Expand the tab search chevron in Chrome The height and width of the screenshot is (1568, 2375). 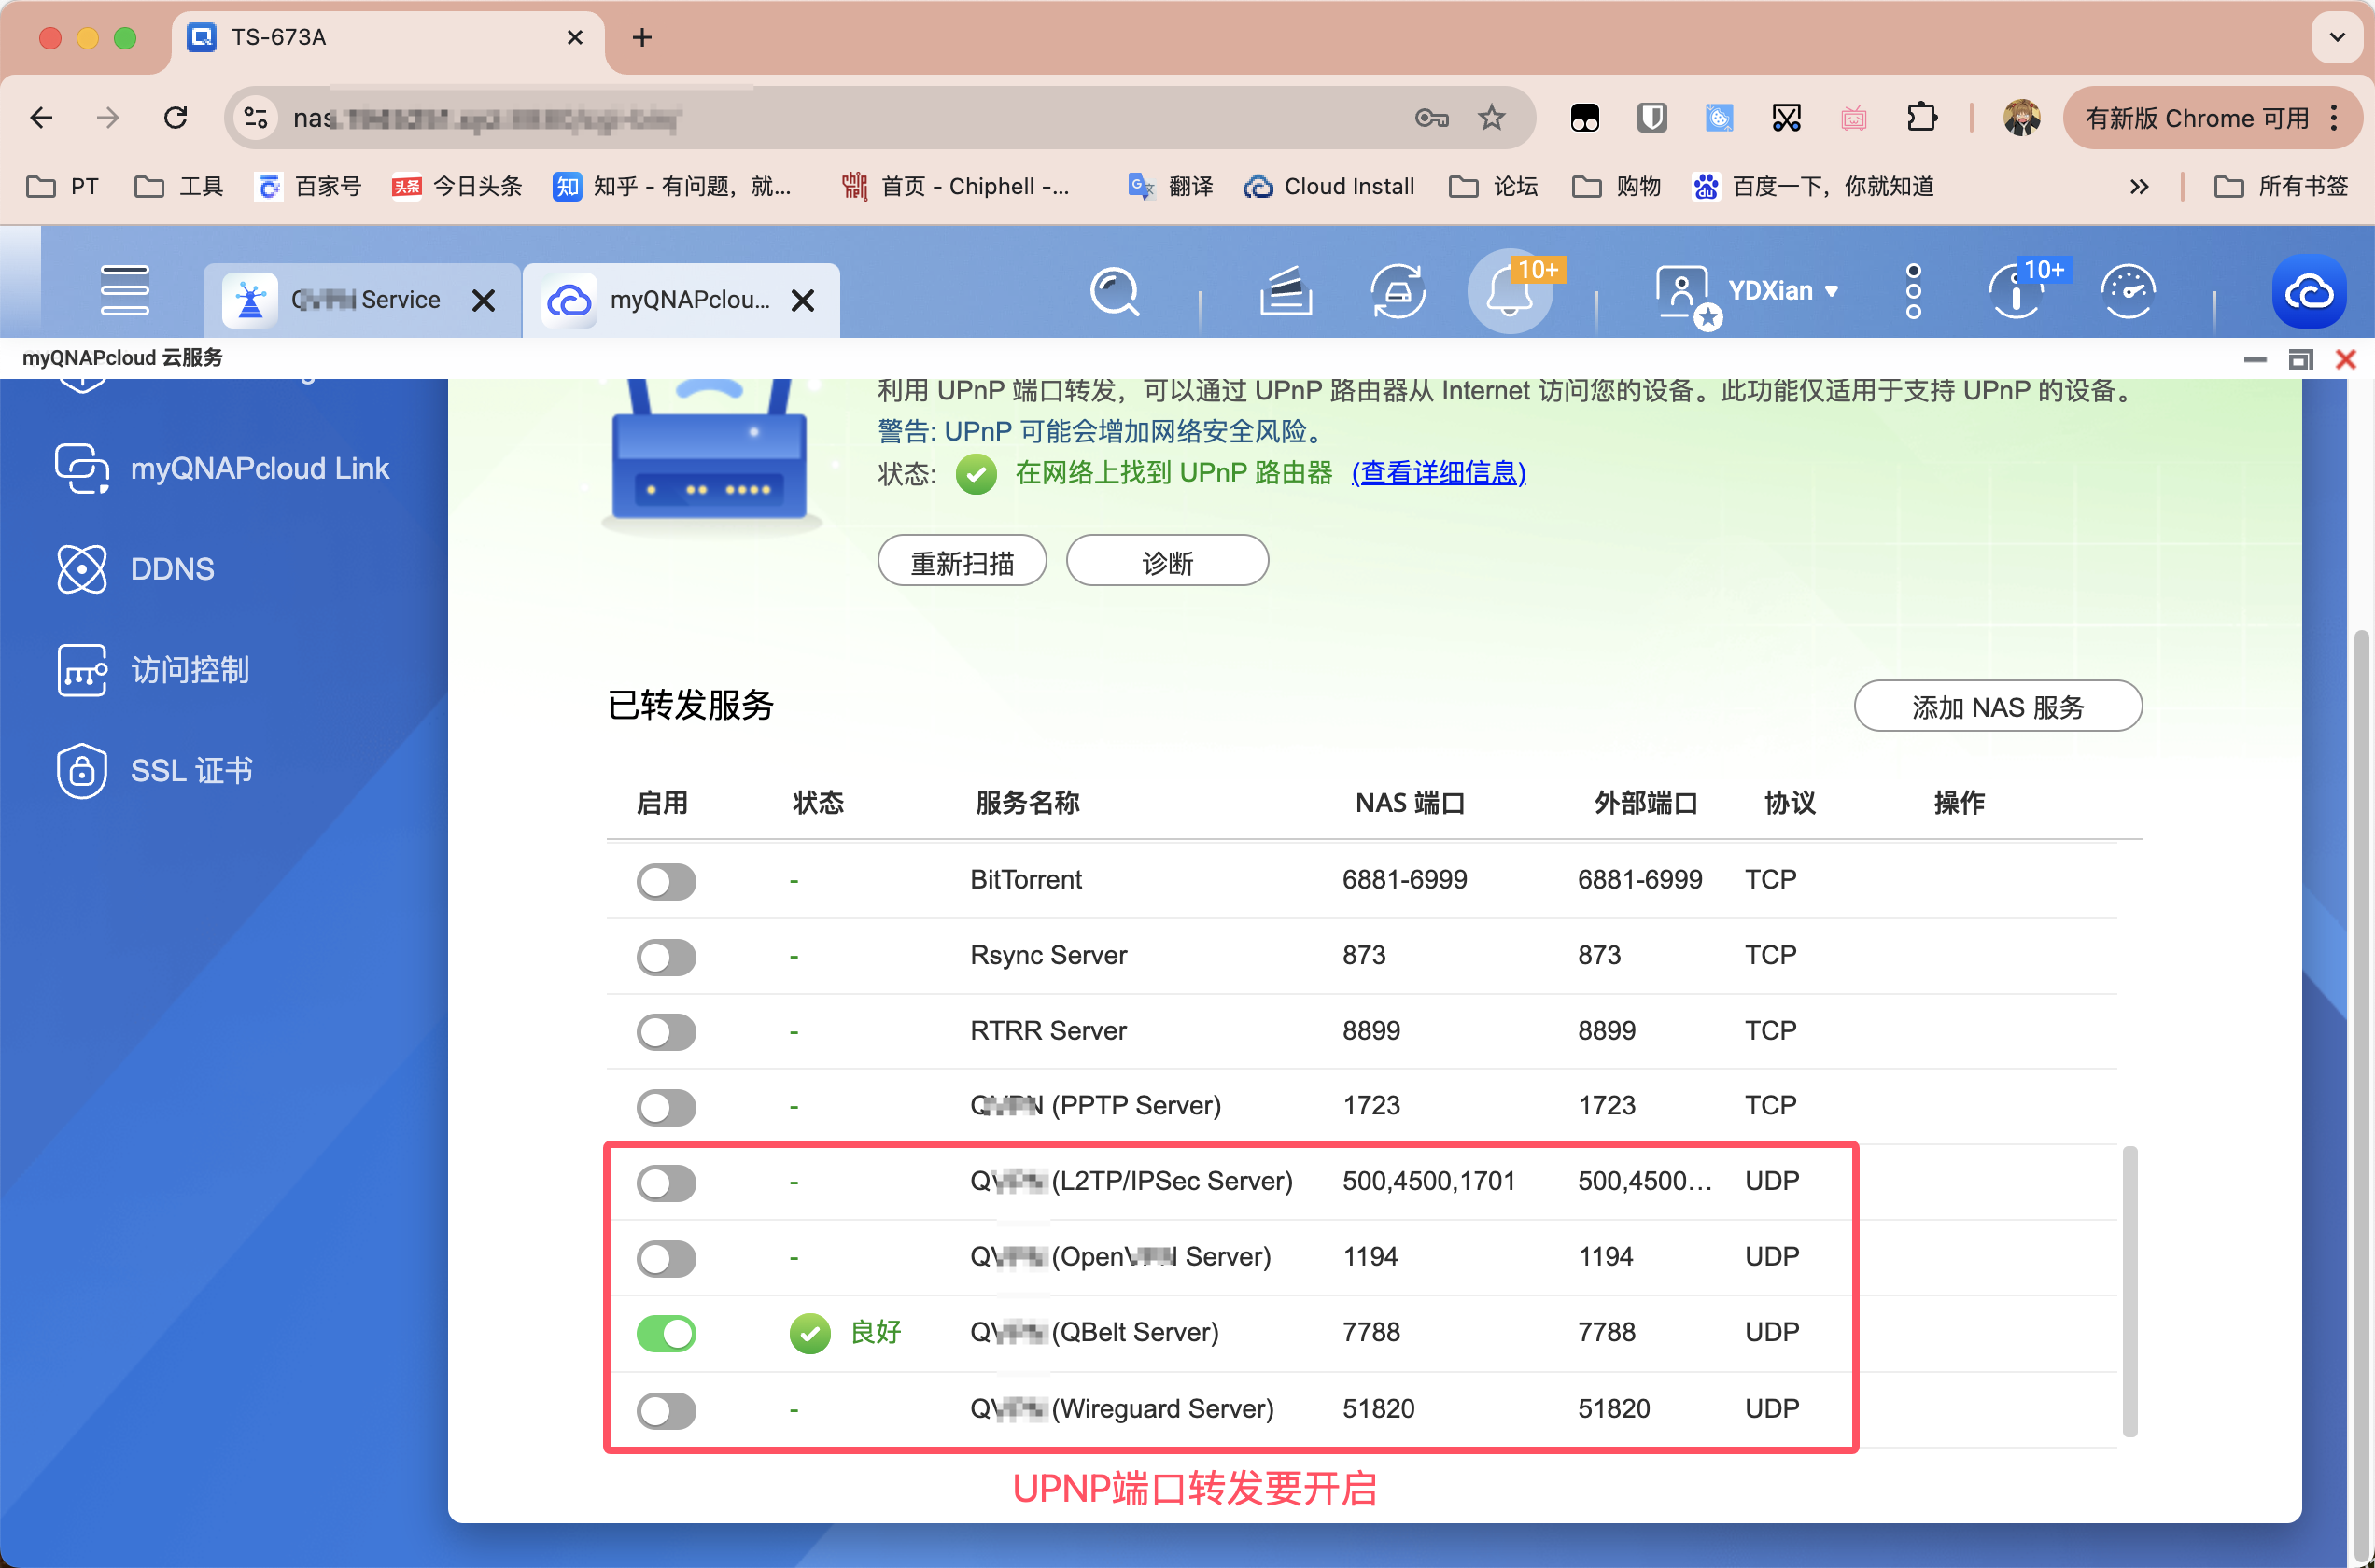click(2337, 37)
